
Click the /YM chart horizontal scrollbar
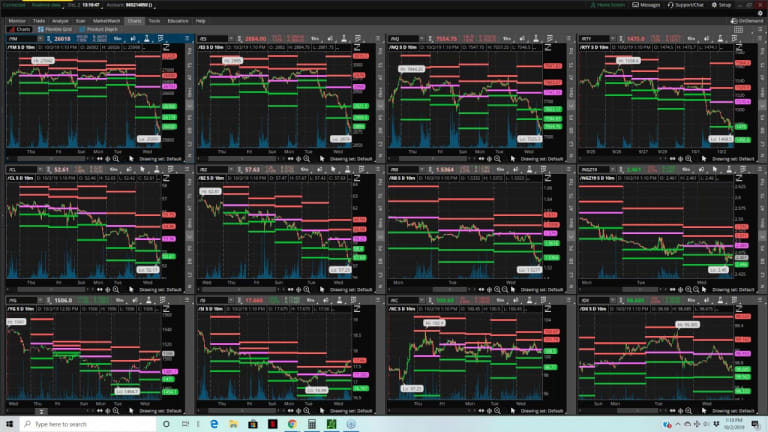(x=51, y=159)
